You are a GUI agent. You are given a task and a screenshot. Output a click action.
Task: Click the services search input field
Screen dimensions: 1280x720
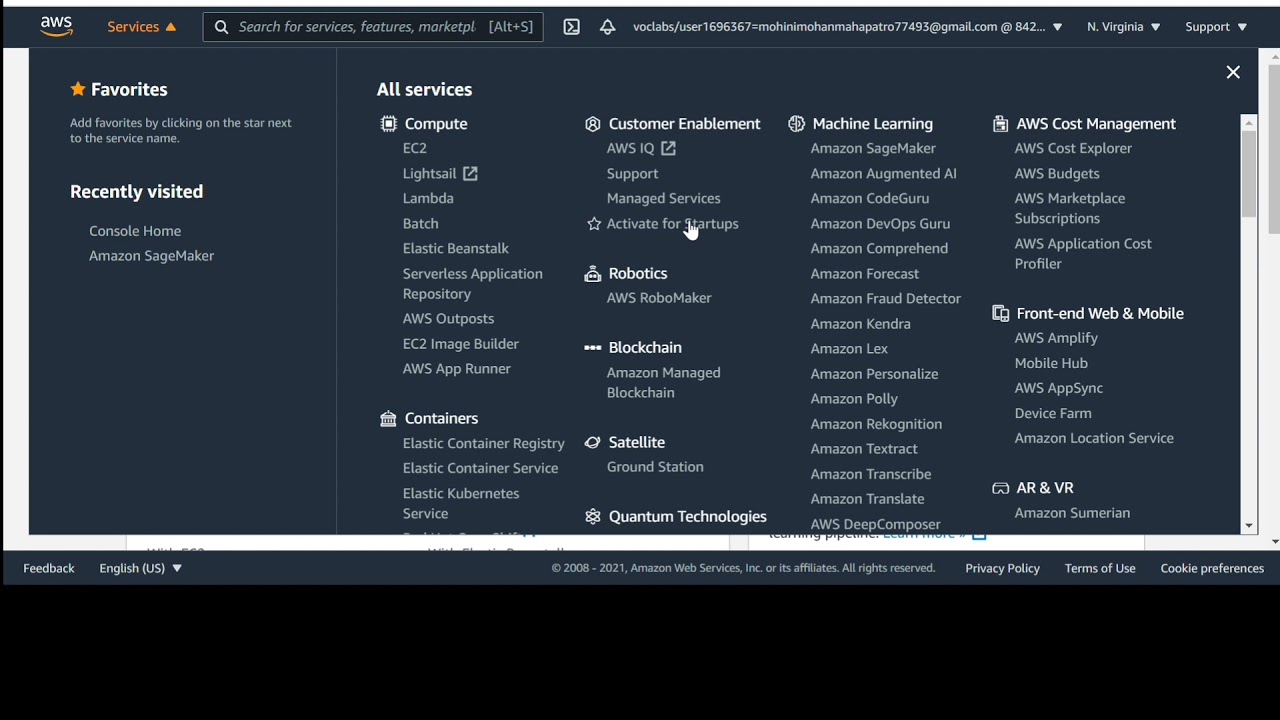point(373,27)
